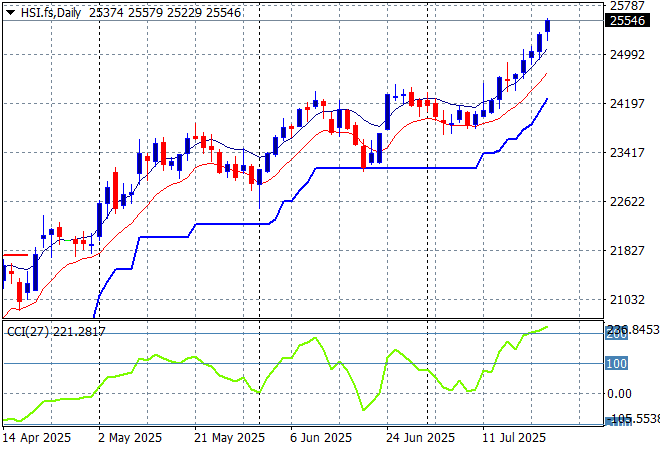The image size is (660, 450).
Task: Click the 25787 price axis label
Action: (627, 6)
